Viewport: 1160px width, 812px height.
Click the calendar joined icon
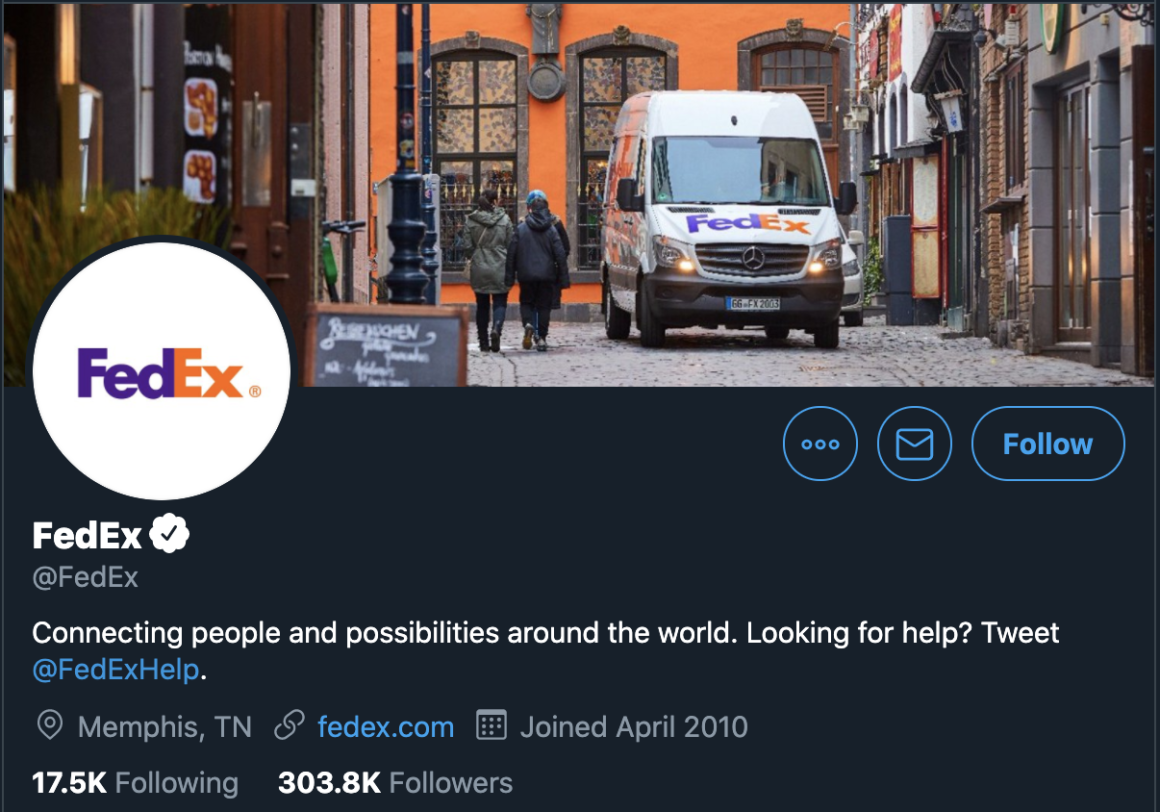coord(491,725)
